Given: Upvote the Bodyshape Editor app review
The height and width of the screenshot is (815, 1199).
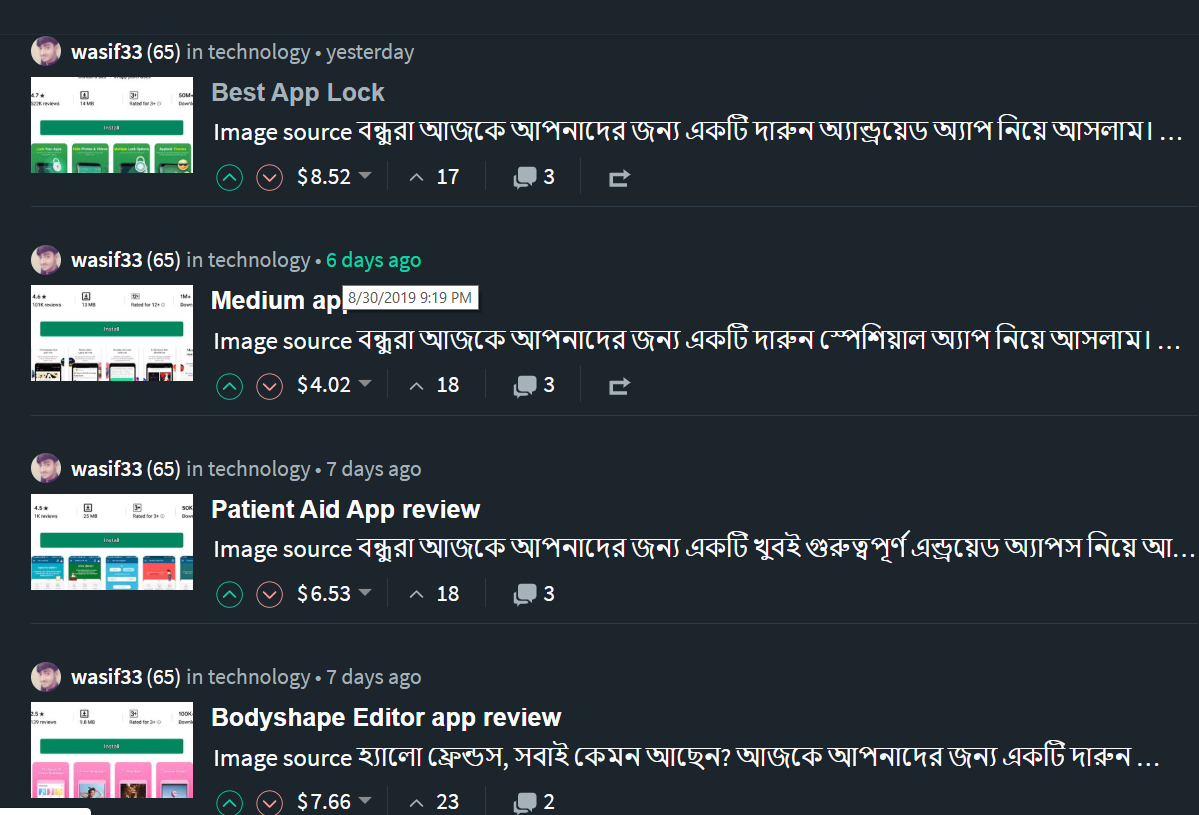Looking at the screenshot, I should pos(230,802).
